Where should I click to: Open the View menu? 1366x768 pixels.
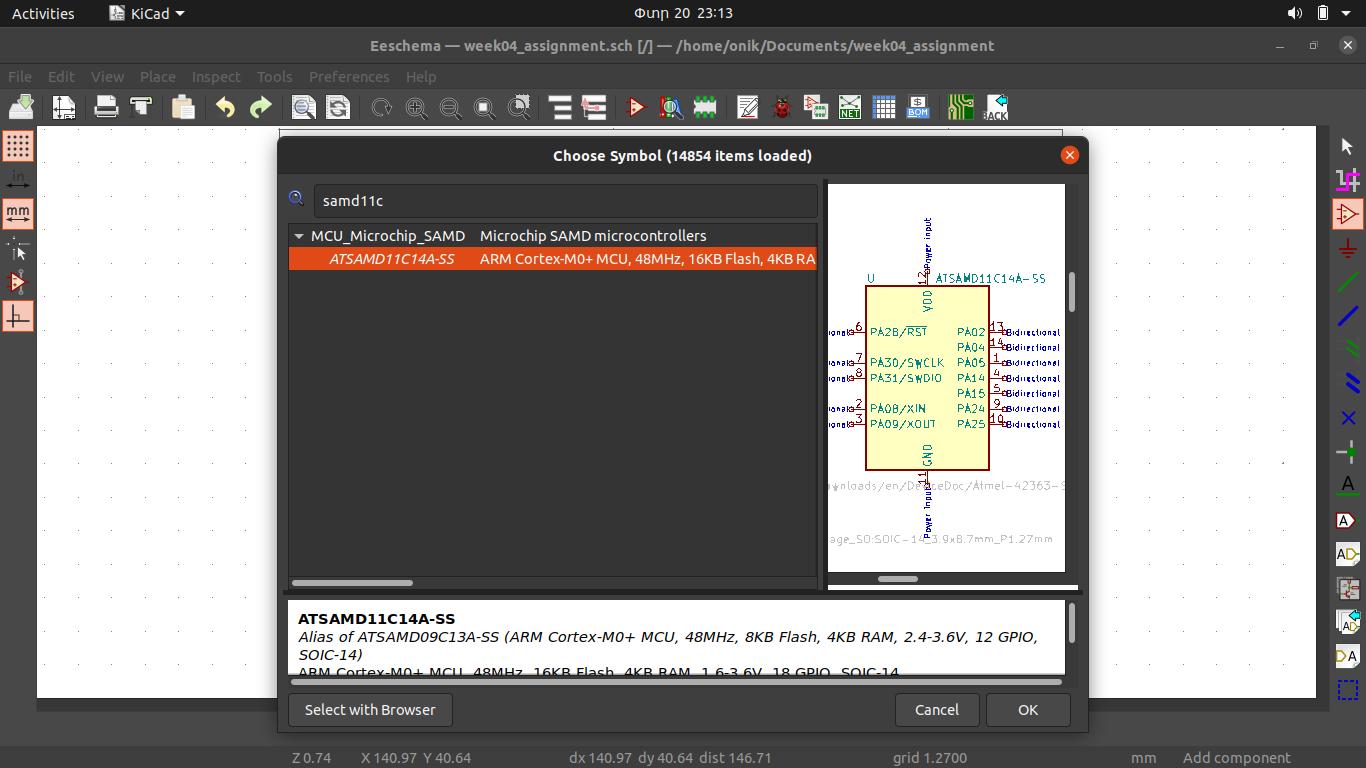[107, 76]
